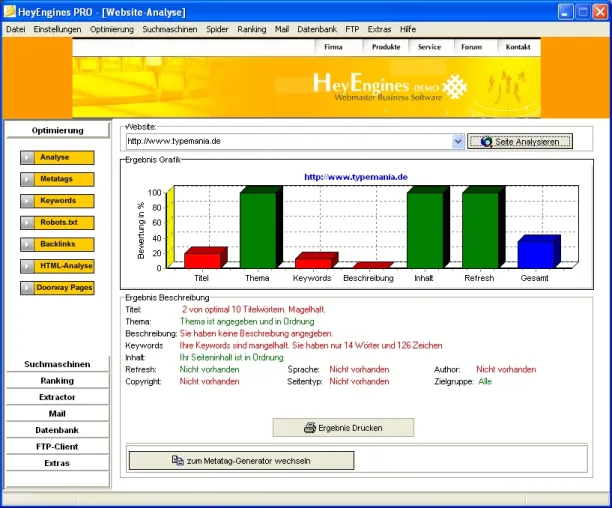Click the arrow icon beside Keywords

click(27, 201)
